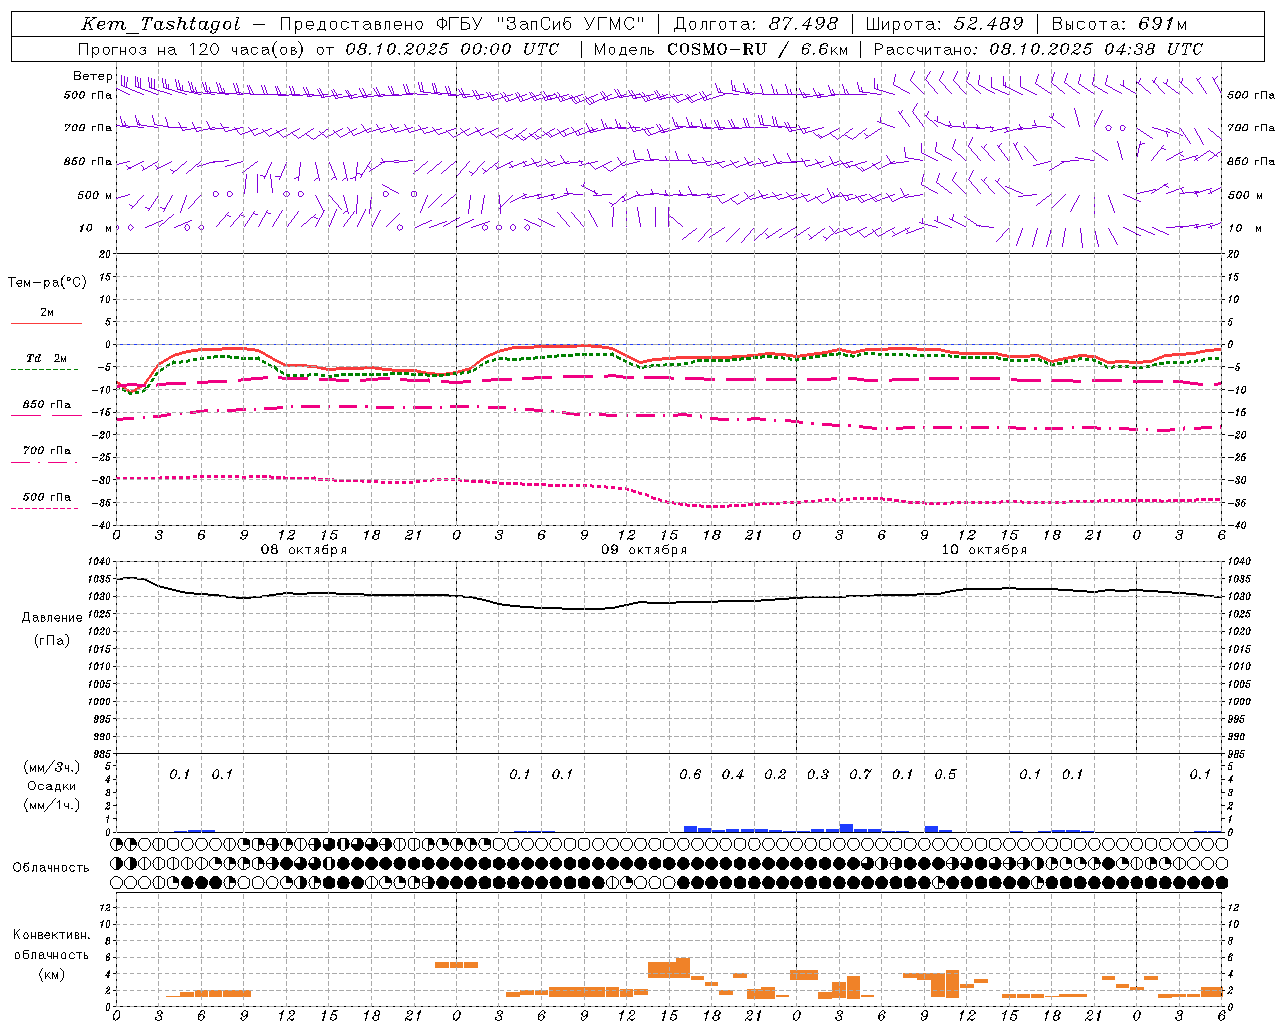Click the (мм/1ч.) unit label
1280x1024 pixels.
52,805
